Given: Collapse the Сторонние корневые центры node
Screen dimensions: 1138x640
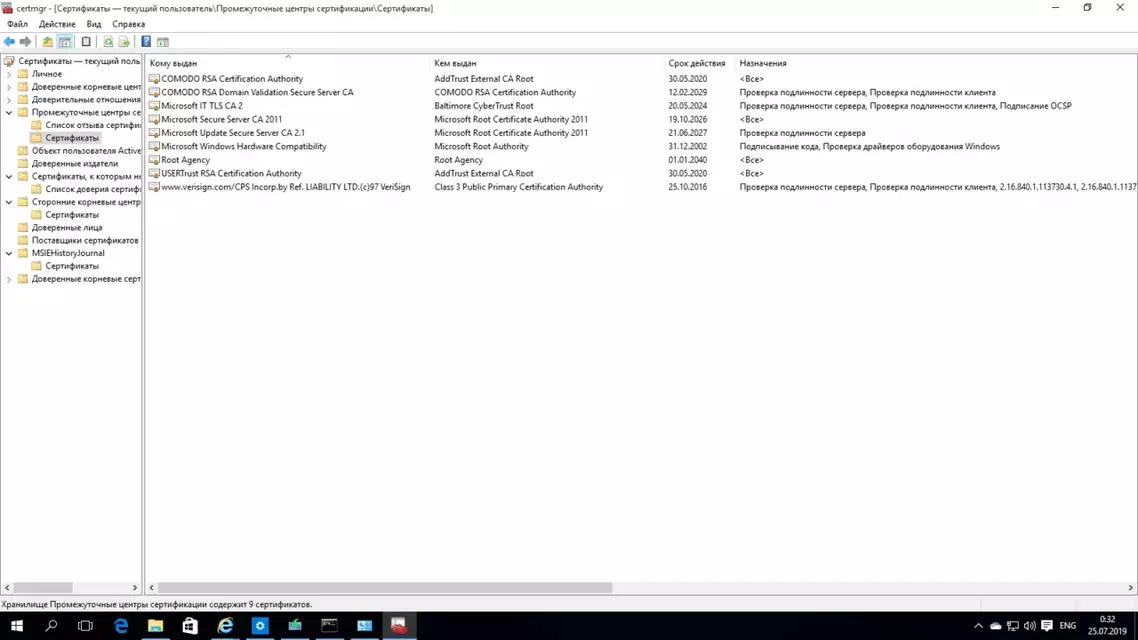Looking at the screenshot, I should click(x=9, y=202).
